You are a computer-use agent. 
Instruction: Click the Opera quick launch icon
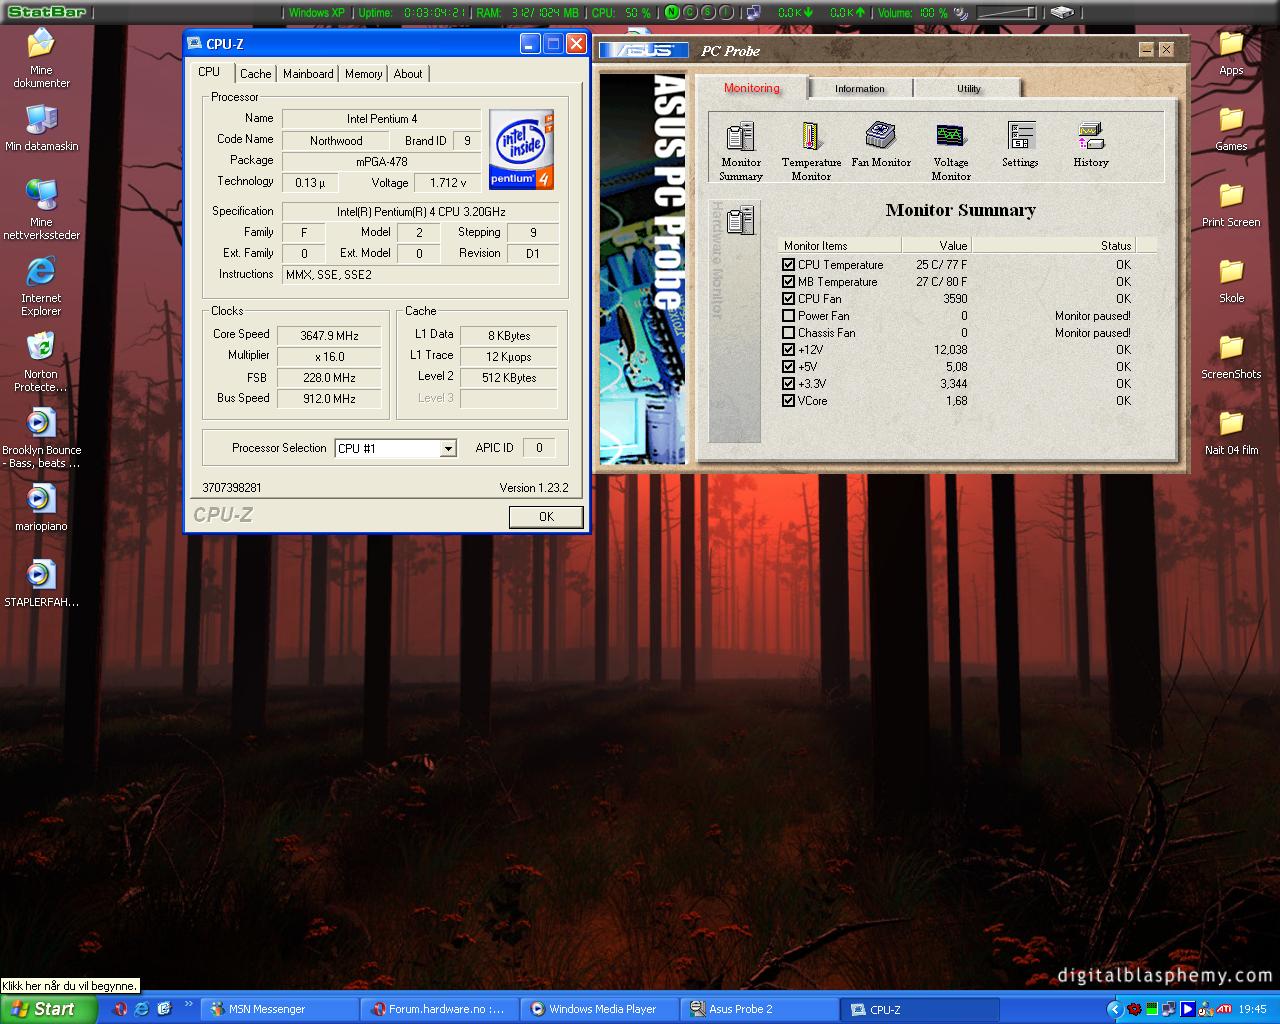[x=121, y=1009]
